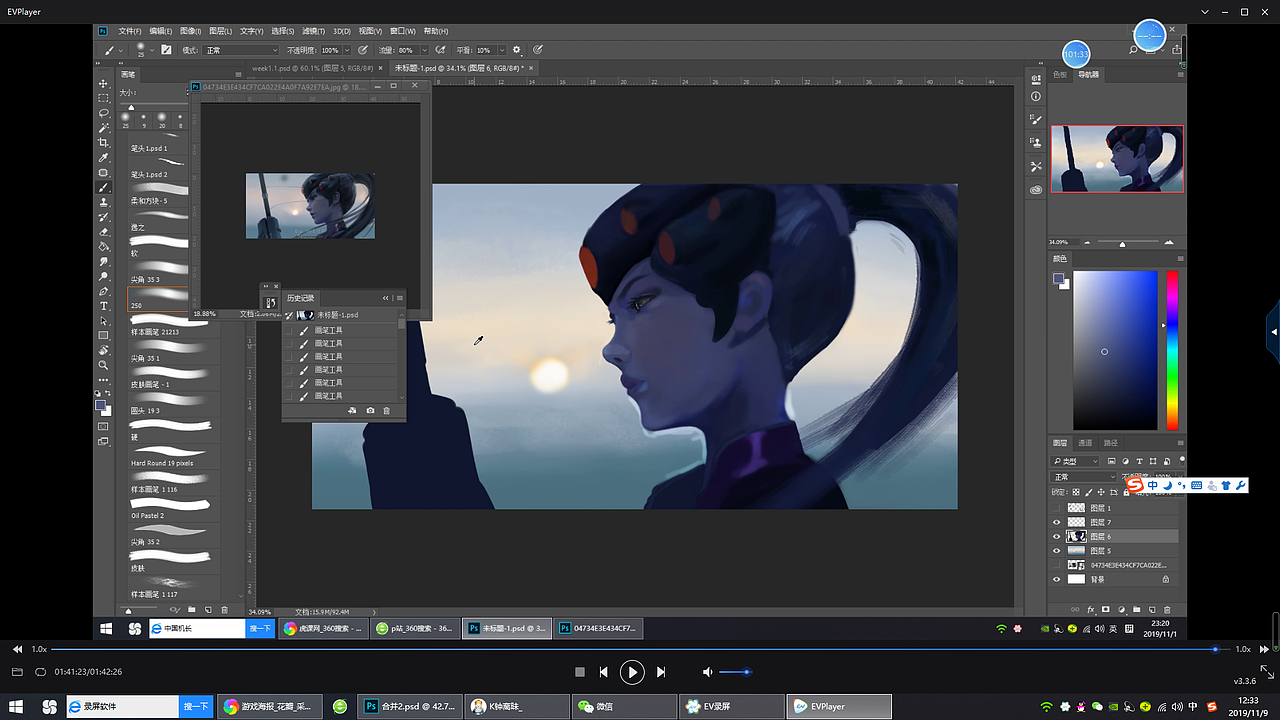The image size is (1280, 720).
Task: Select the Brush tool in toolbar
Action: pyautogui.click(x=104, y=188)
